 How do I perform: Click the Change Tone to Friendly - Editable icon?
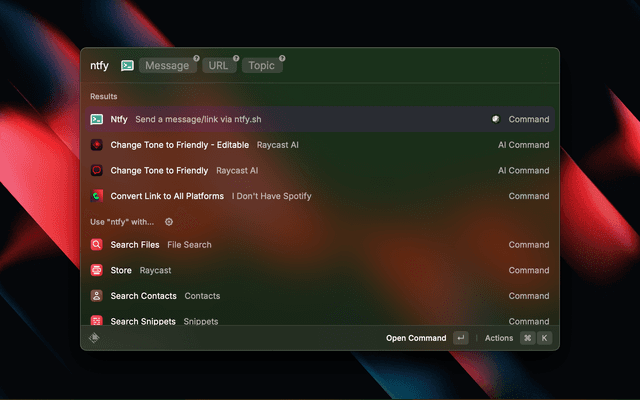[x=97, y=145]
